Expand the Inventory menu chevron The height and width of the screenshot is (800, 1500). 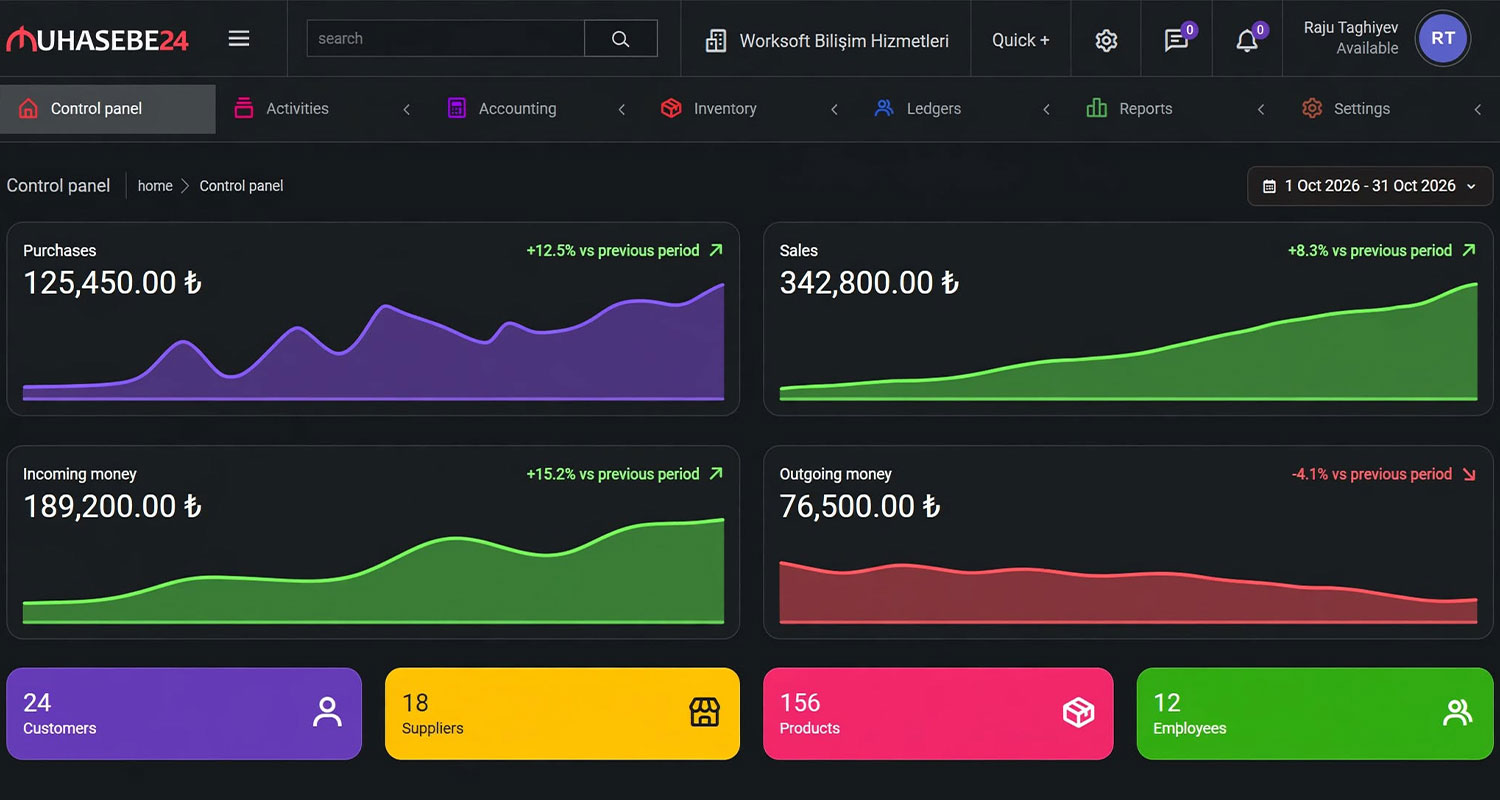click(835, 109)
